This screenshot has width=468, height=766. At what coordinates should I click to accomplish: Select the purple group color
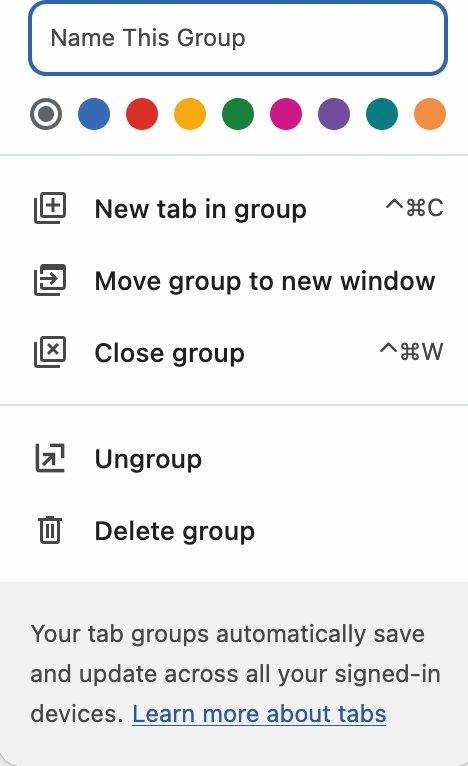coord(334,114)
